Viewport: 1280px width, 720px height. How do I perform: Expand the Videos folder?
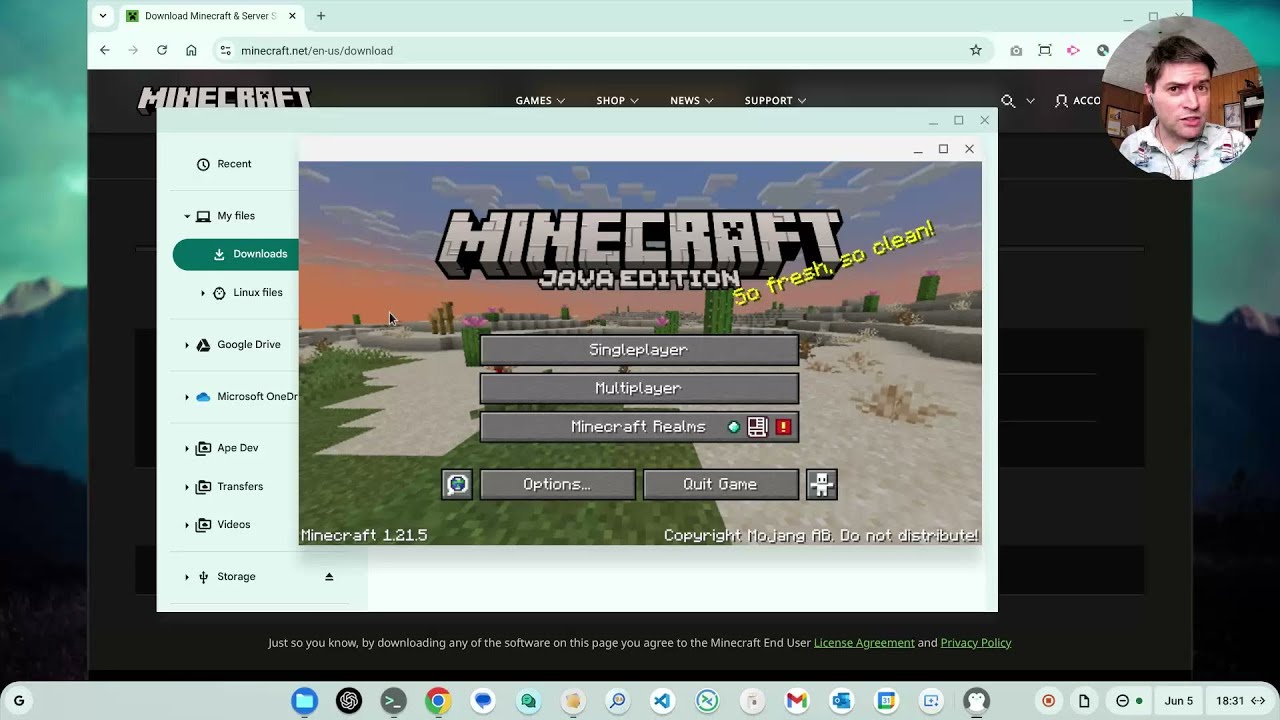pos(187,525)
